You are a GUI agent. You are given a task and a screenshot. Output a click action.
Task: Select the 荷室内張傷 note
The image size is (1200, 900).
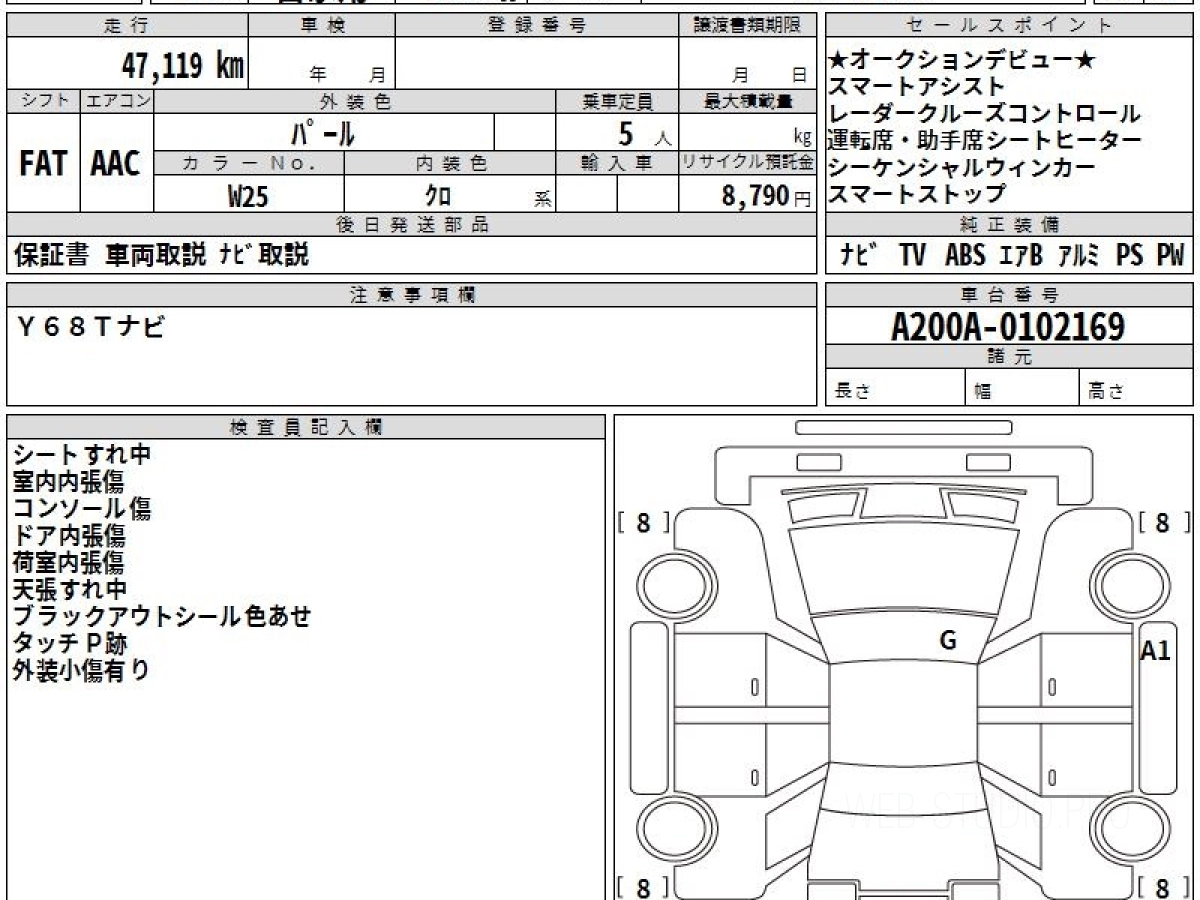pyautogui.click(x=69, y=563)
